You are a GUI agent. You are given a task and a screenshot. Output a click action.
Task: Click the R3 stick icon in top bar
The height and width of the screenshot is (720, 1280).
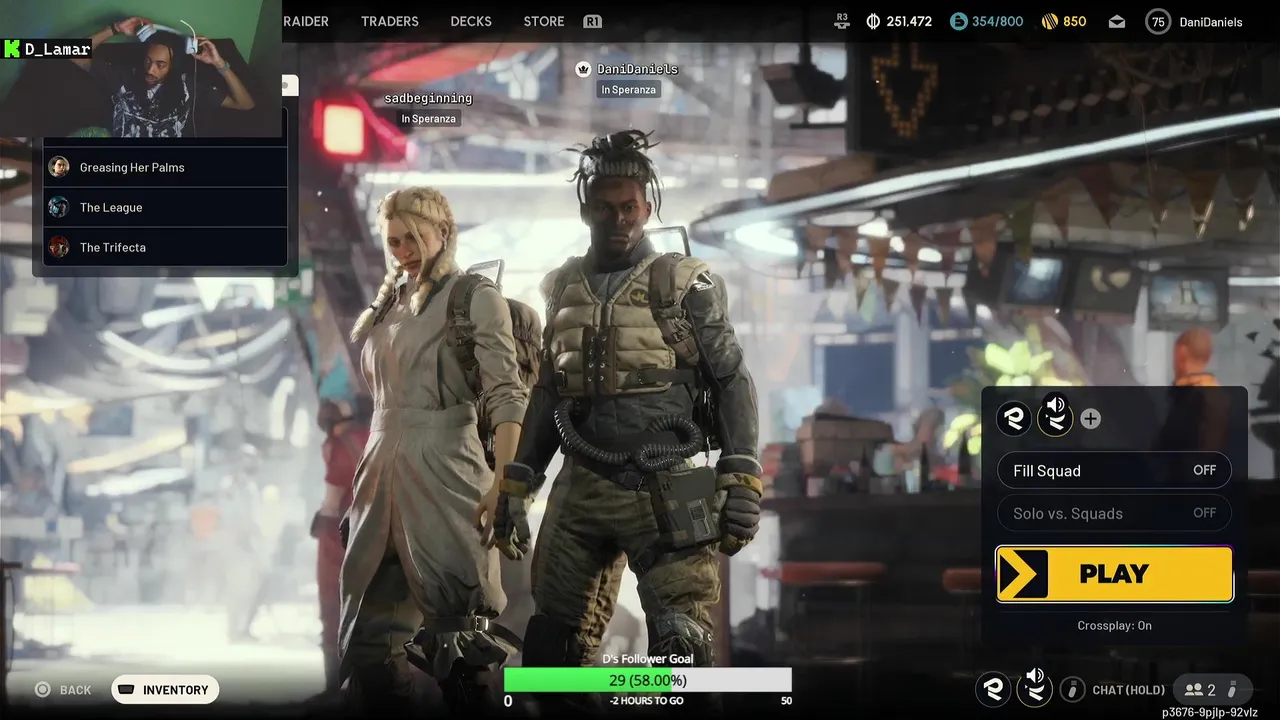tap(843, 21)
